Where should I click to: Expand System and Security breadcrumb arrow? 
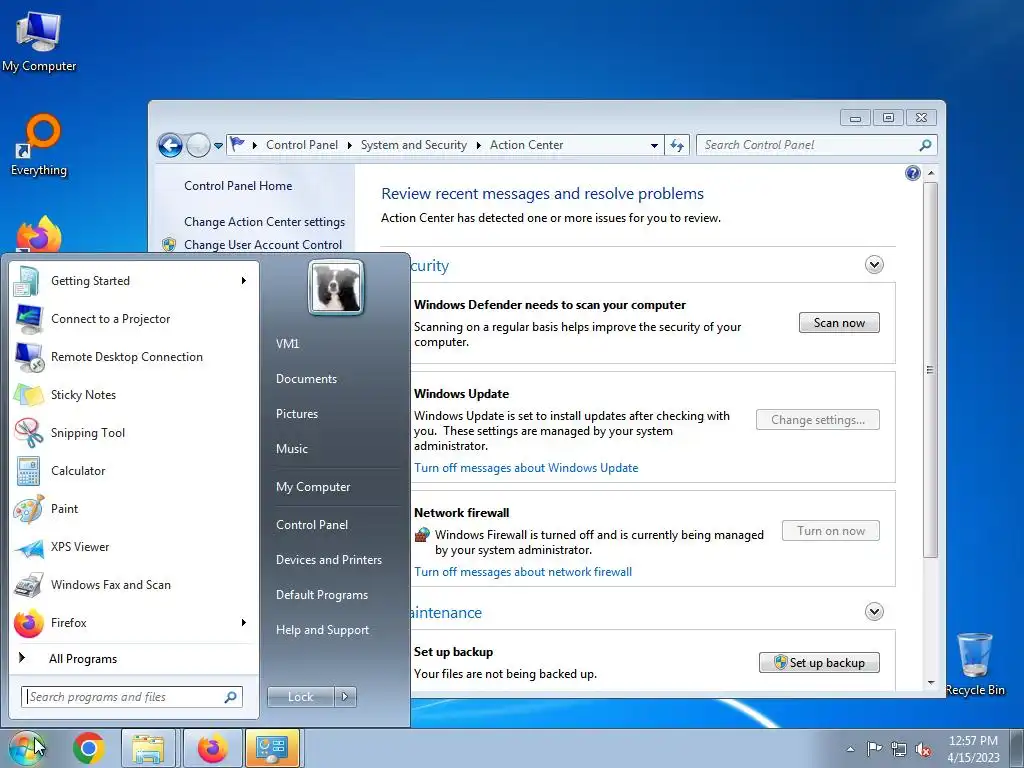(479, 145)
